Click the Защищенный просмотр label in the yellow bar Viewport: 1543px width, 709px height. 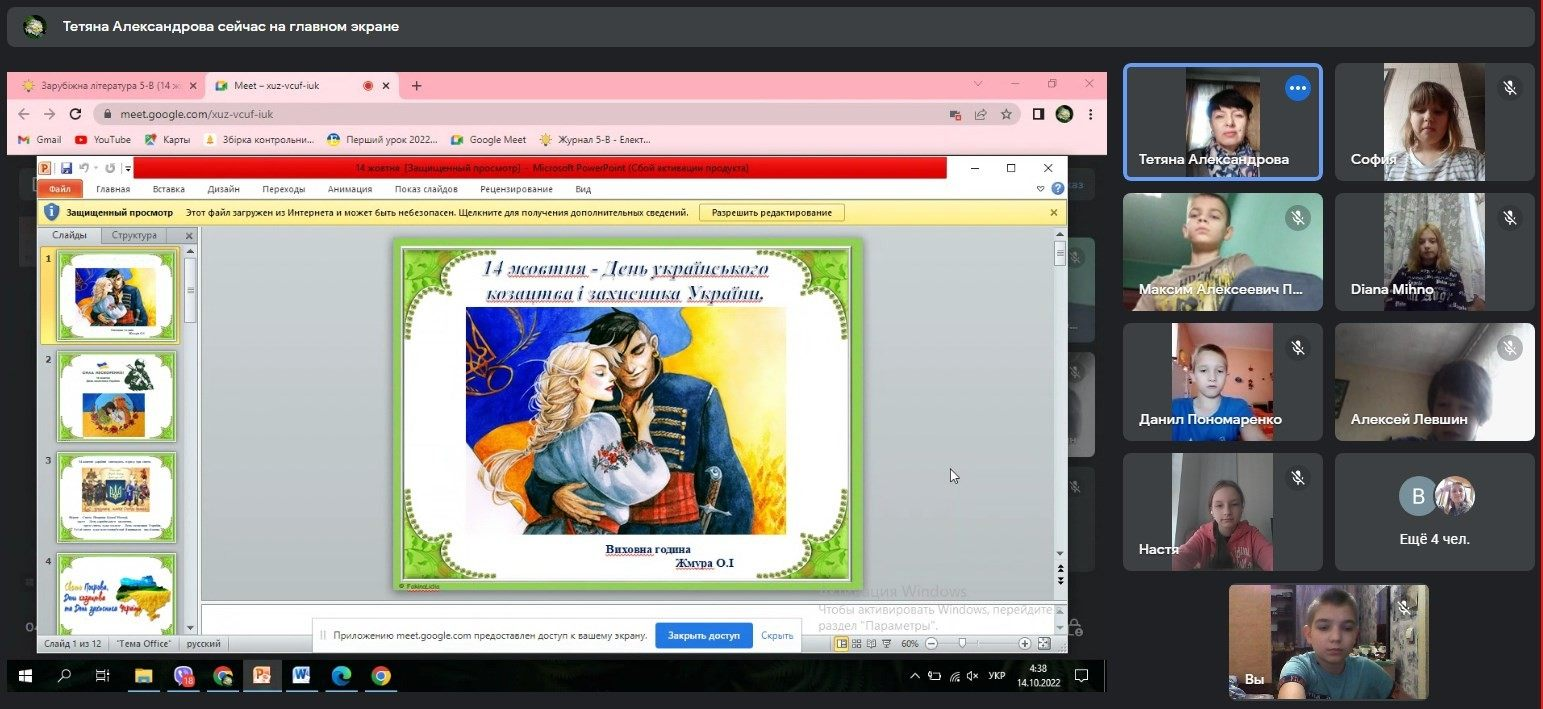tap(120, 212)
